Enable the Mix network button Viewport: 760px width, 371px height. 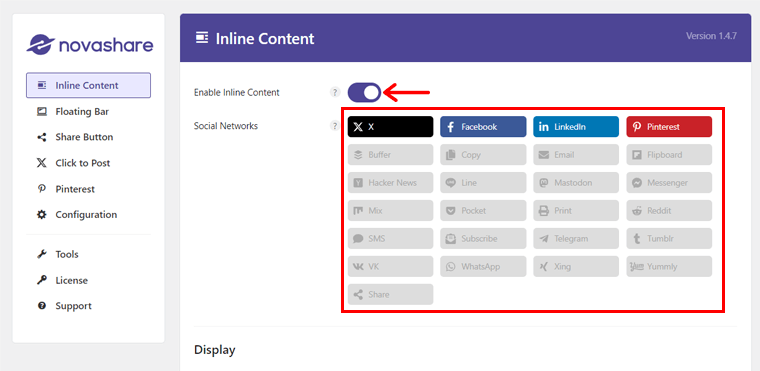(x=390, y=210)
